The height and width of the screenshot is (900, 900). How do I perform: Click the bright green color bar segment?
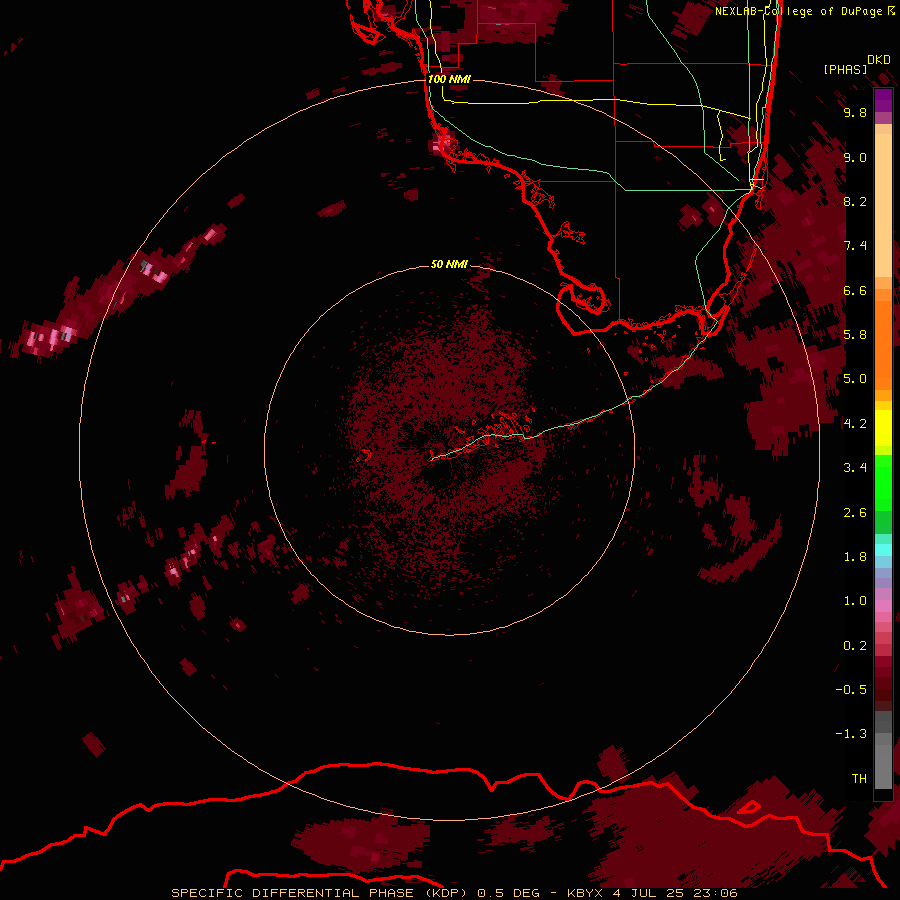(x=883, y=483)
